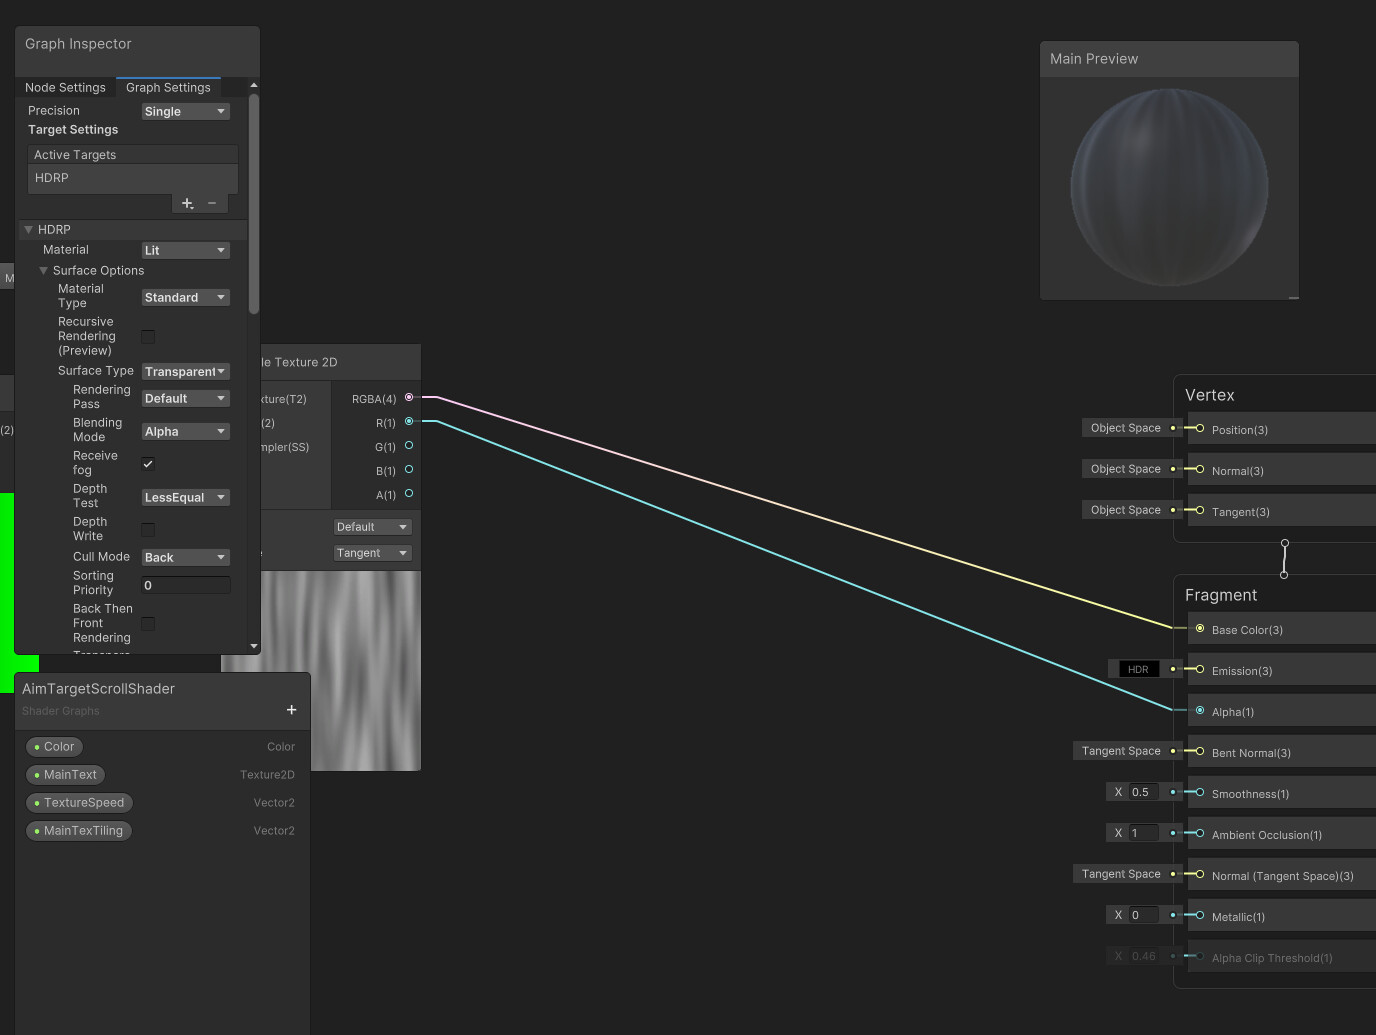Click the B(1) output port
The height and width of the screenshot is (1035, 1376).
point(409,470)
